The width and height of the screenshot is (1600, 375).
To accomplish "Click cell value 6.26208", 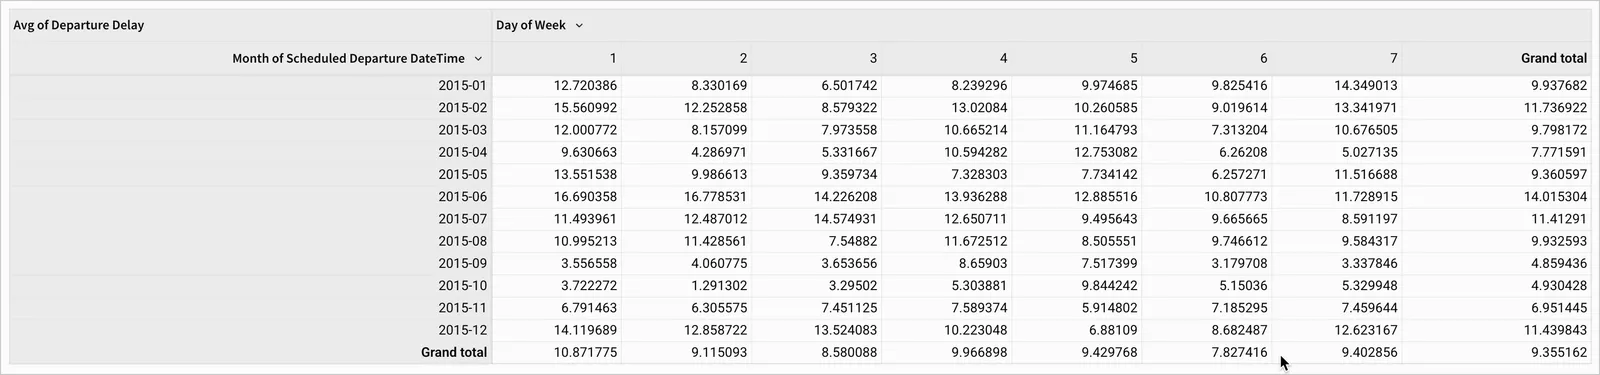I will 1243,152.
